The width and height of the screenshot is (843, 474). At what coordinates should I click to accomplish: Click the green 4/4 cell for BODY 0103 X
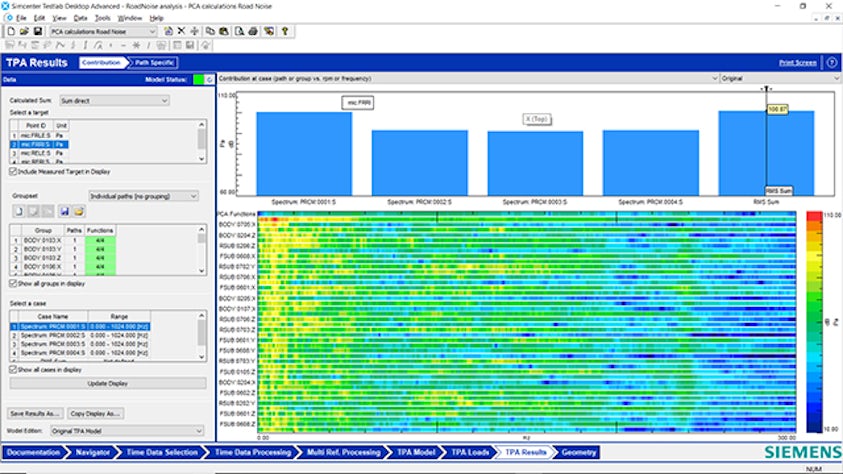100,241
